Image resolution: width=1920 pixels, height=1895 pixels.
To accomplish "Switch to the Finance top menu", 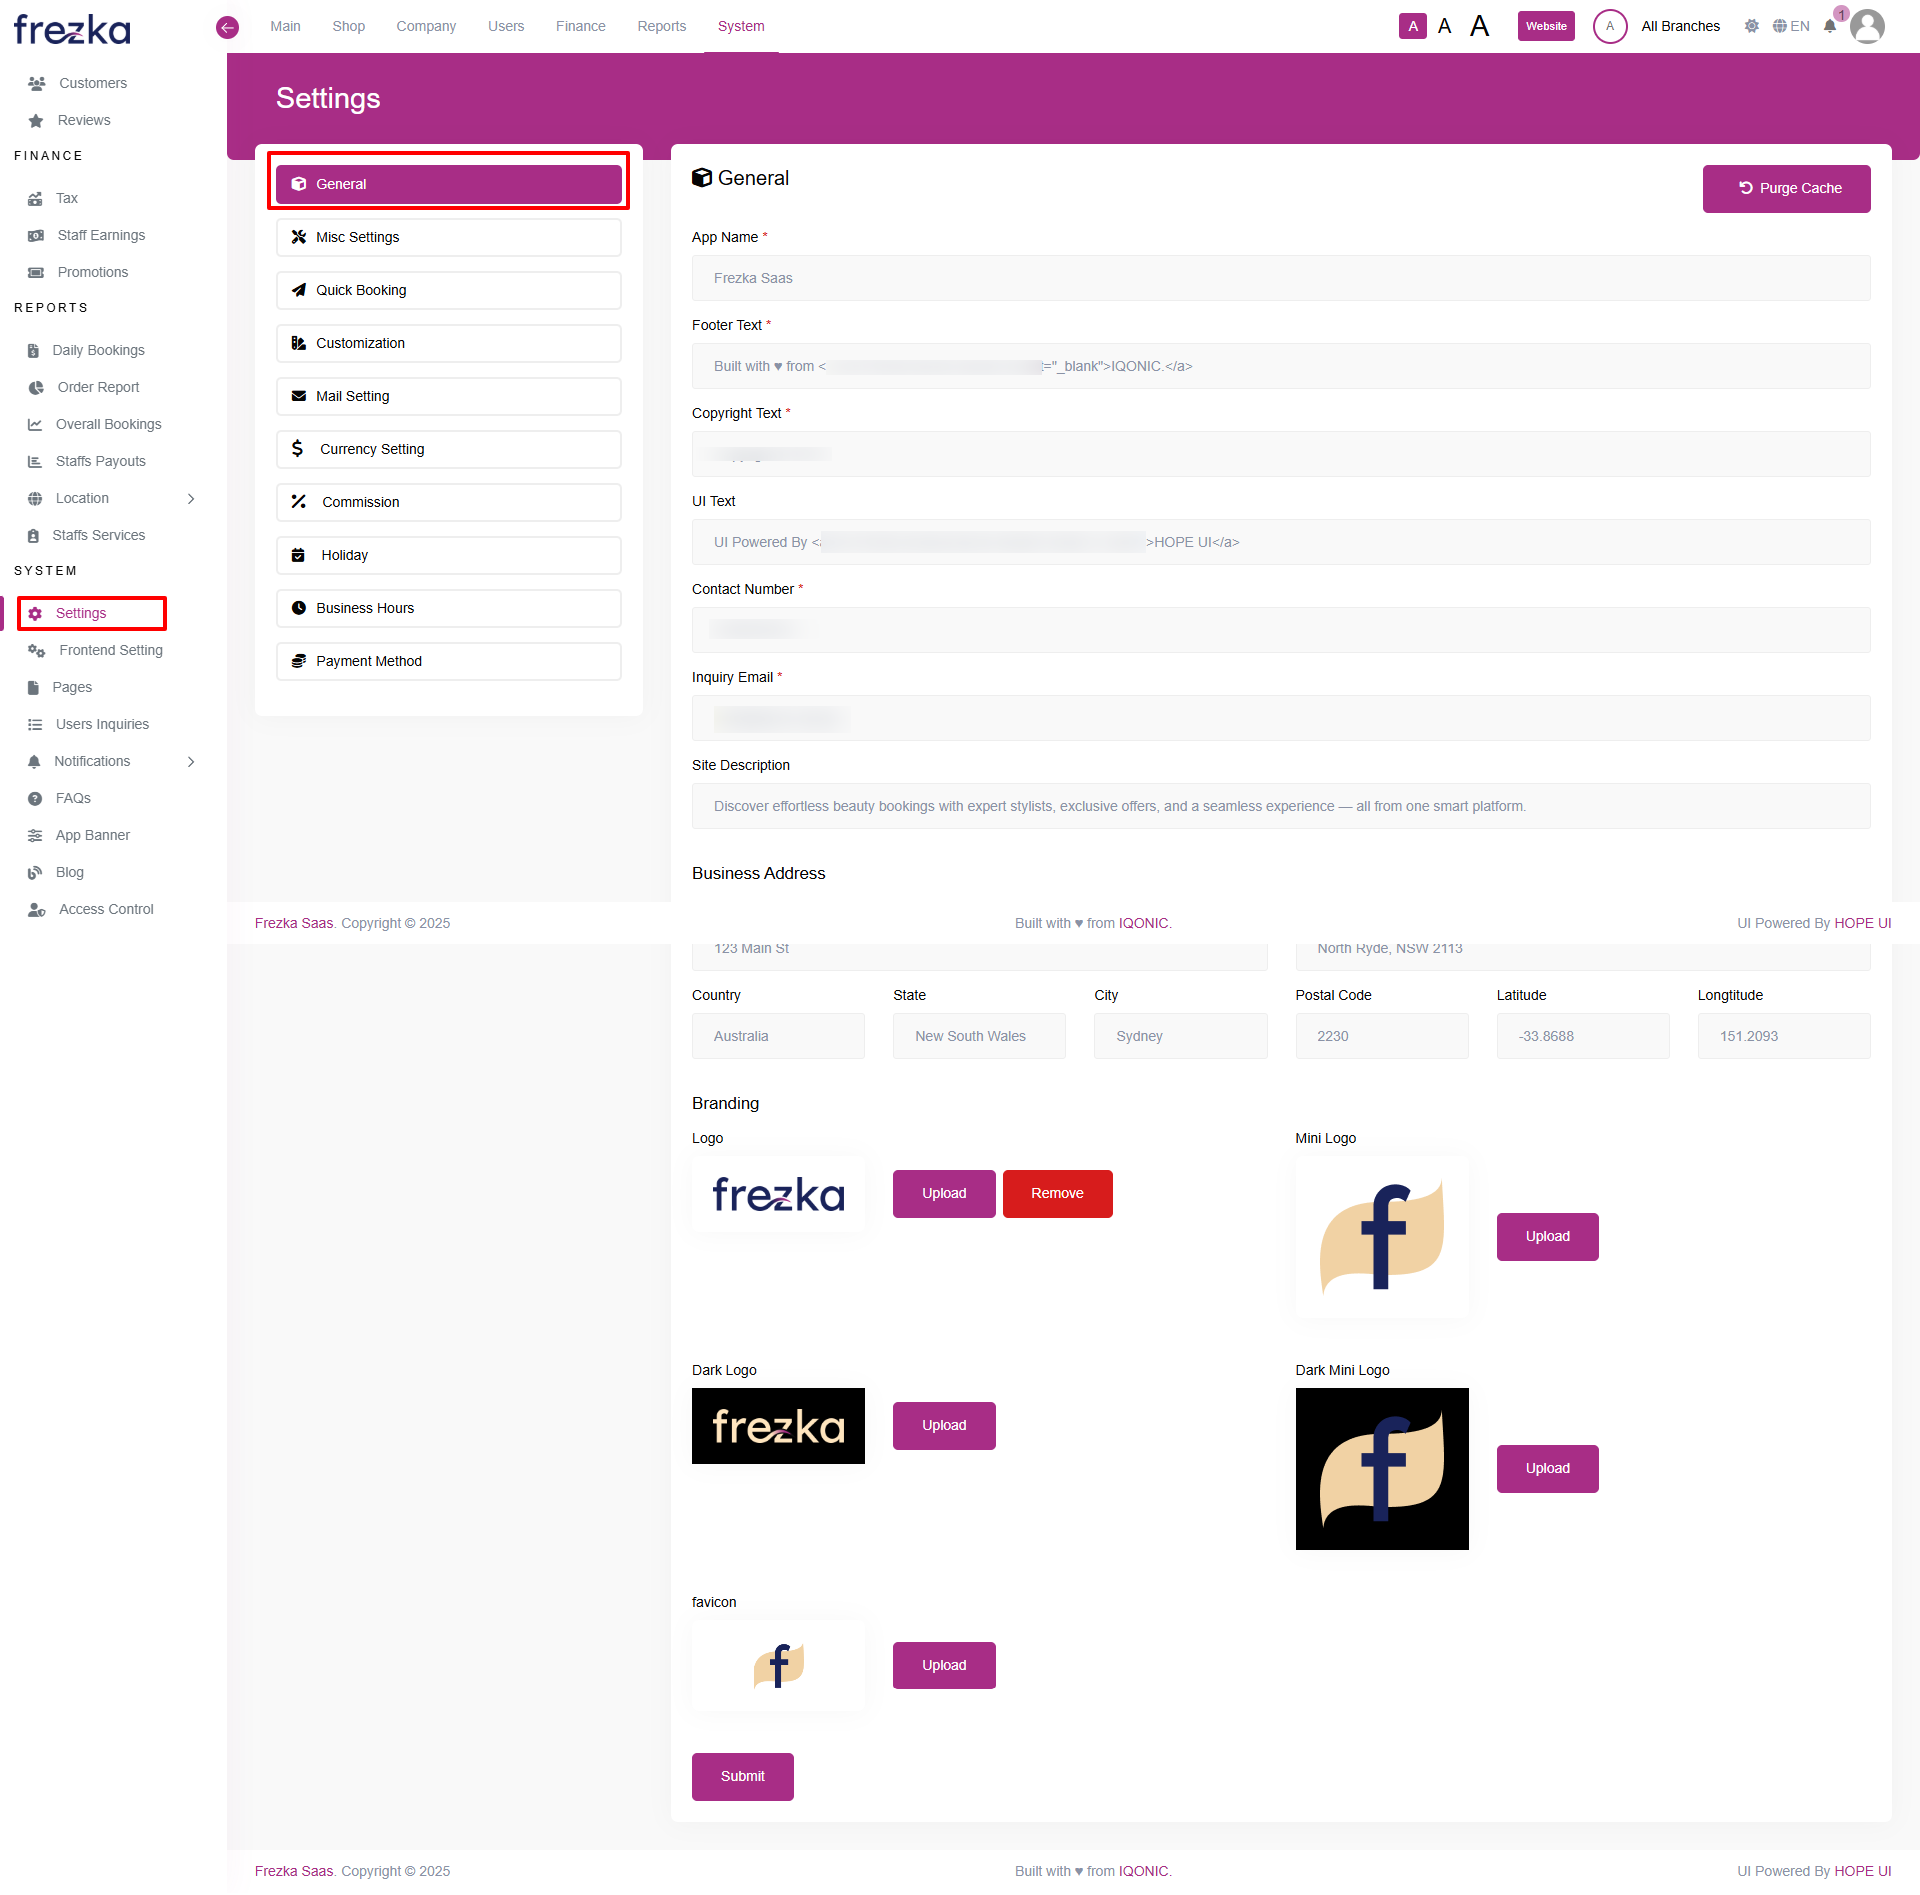I will (x=580, y=26).
